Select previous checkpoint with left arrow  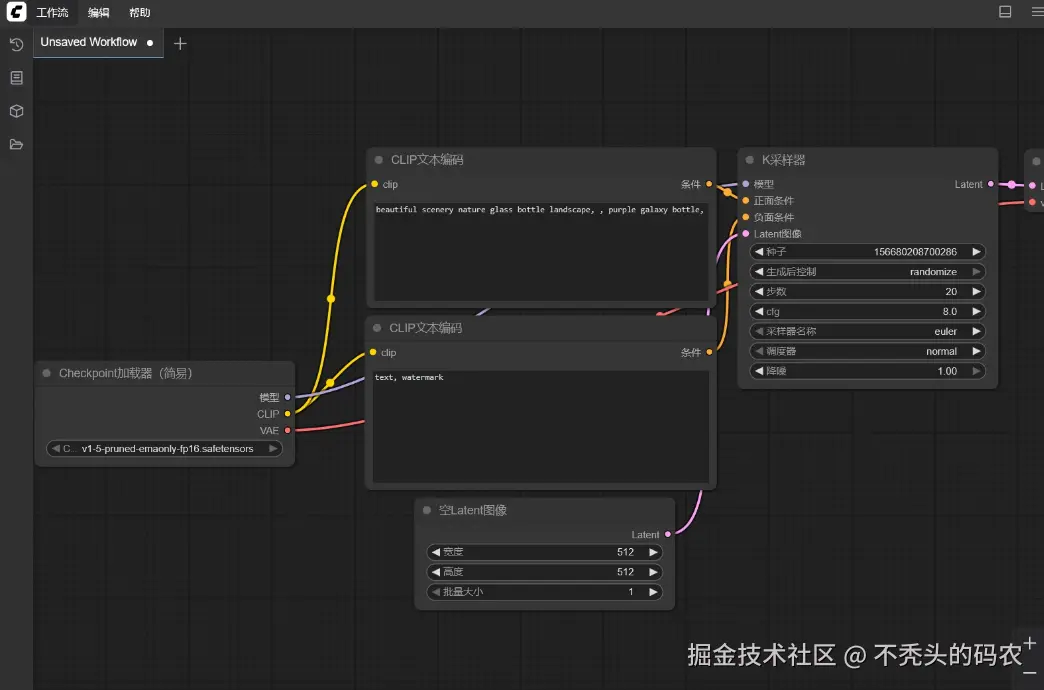coord(55,449)
